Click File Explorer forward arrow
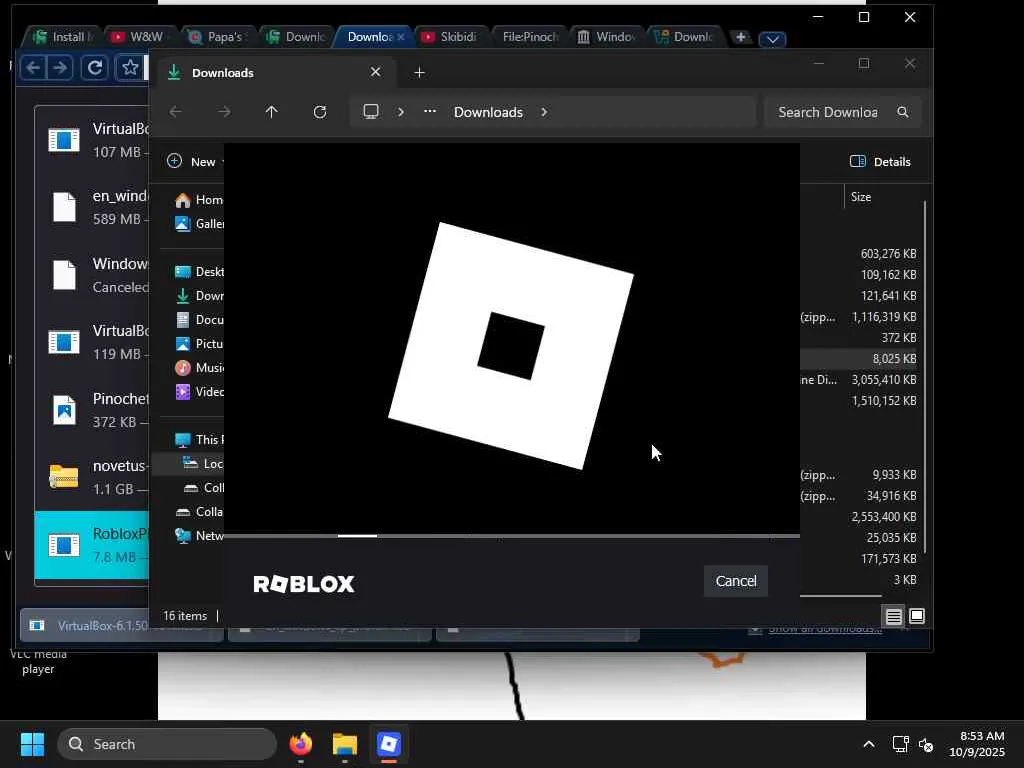 coord(224,112)
